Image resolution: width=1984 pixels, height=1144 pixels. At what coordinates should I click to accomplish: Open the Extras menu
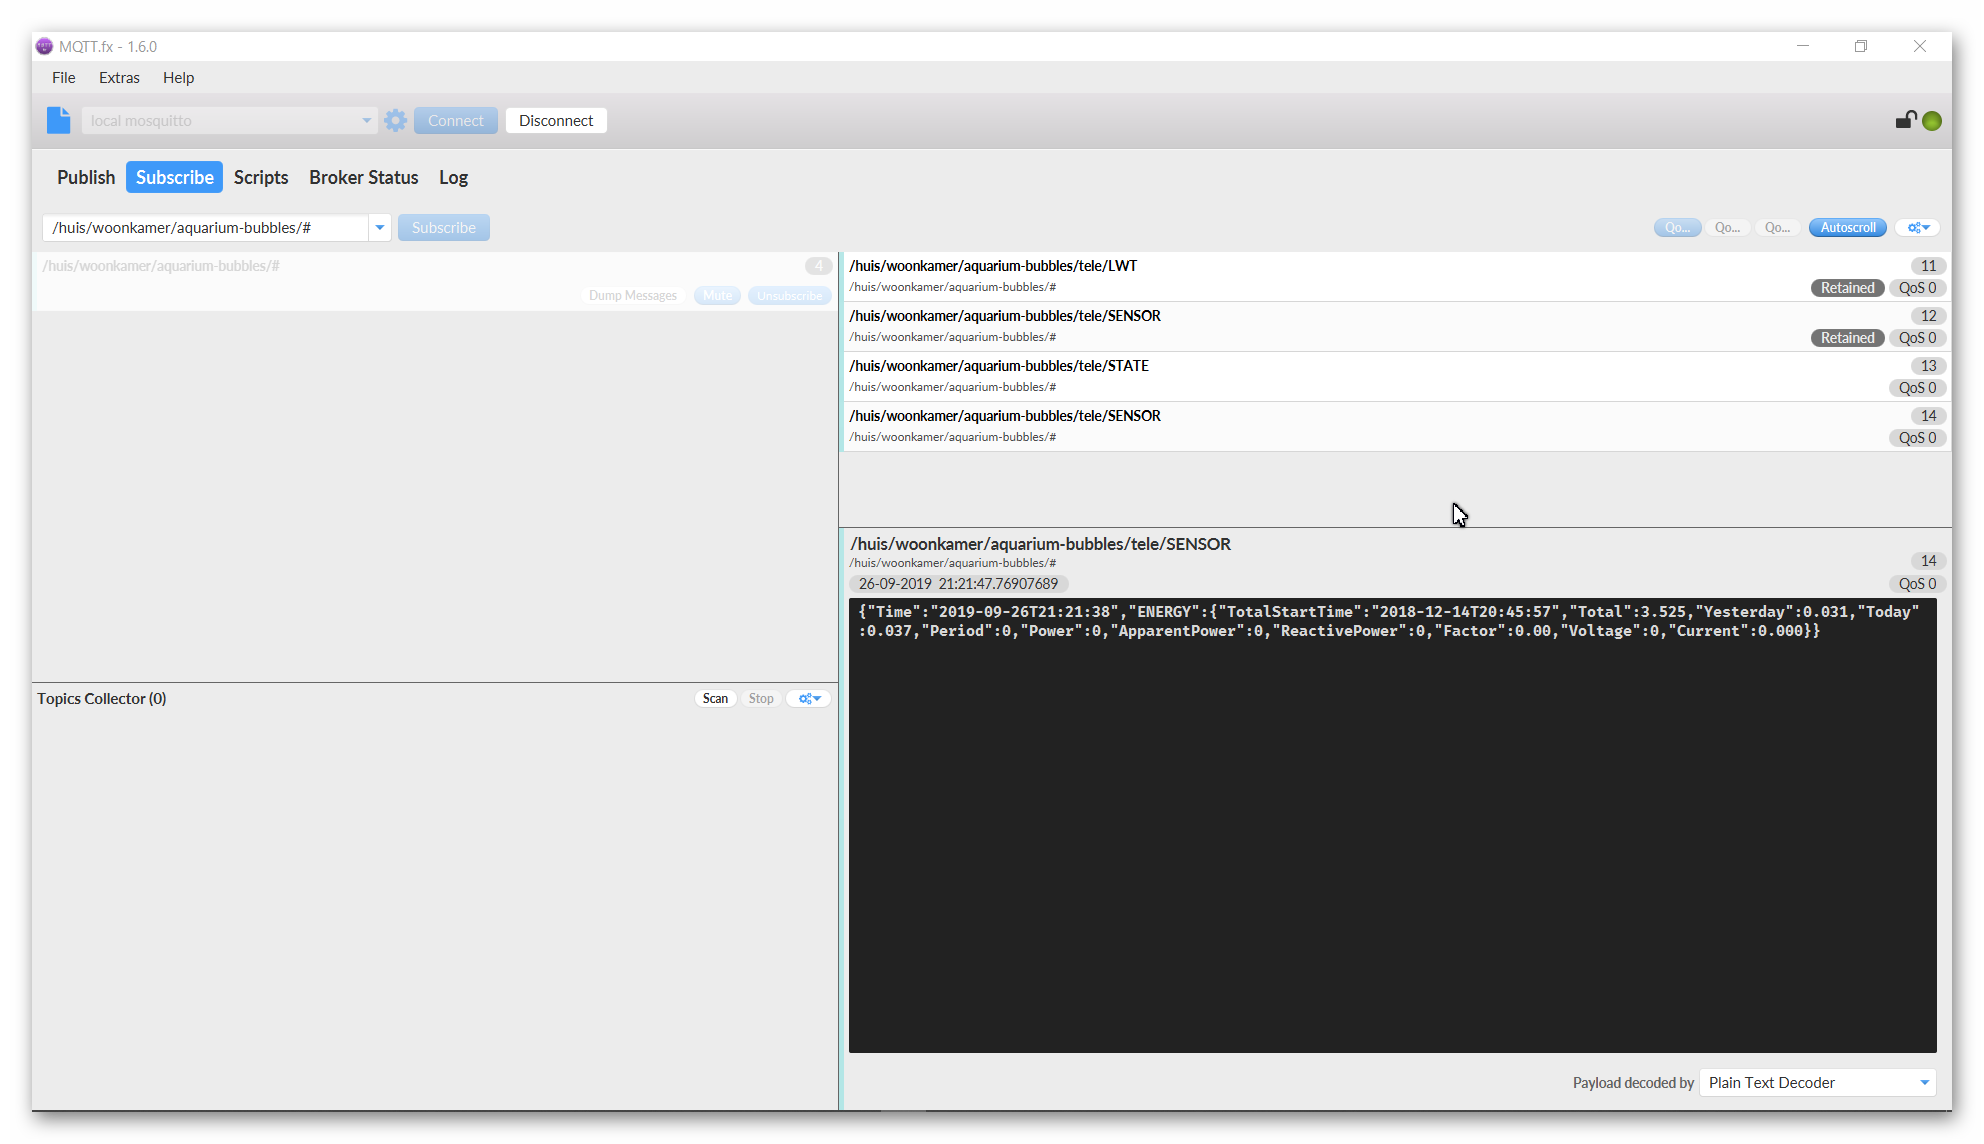(x=119, y=77)
